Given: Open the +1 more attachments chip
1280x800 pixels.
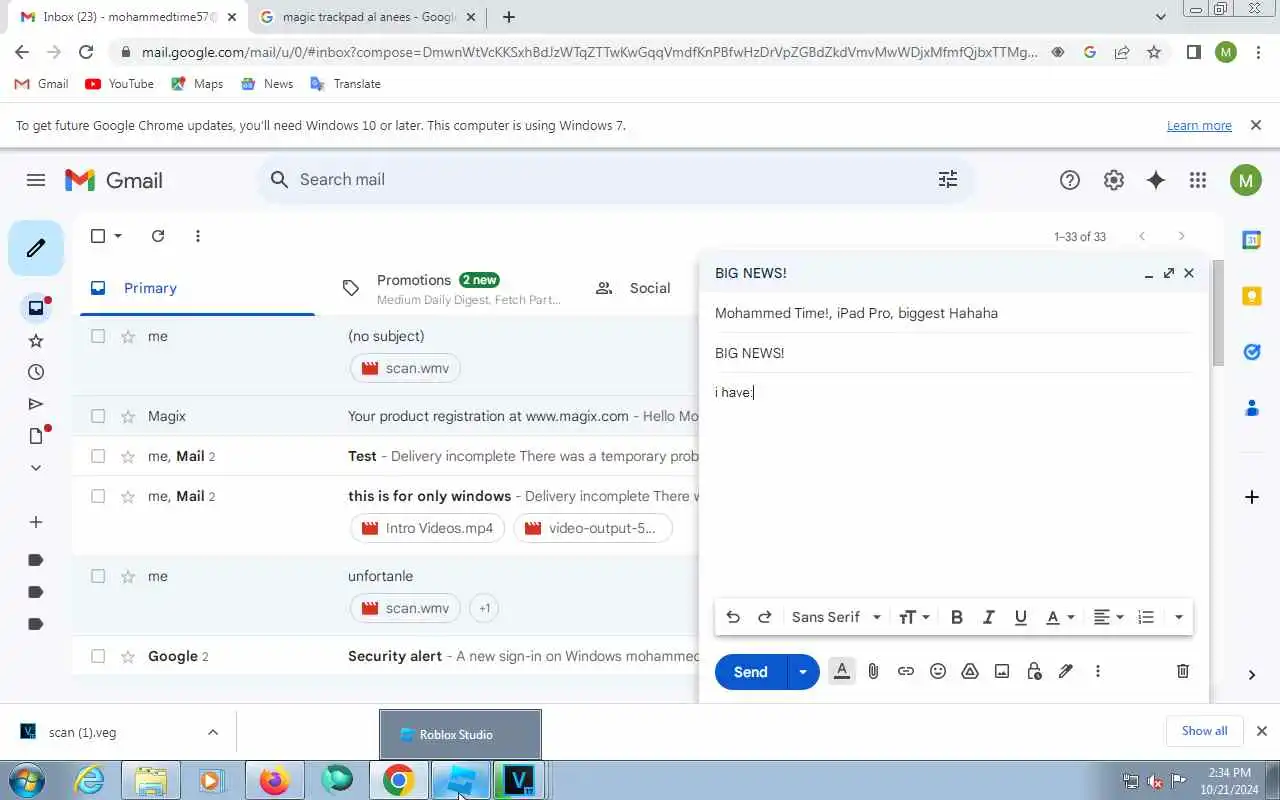Looking at the screenshot, I should (x=484, y=608).
